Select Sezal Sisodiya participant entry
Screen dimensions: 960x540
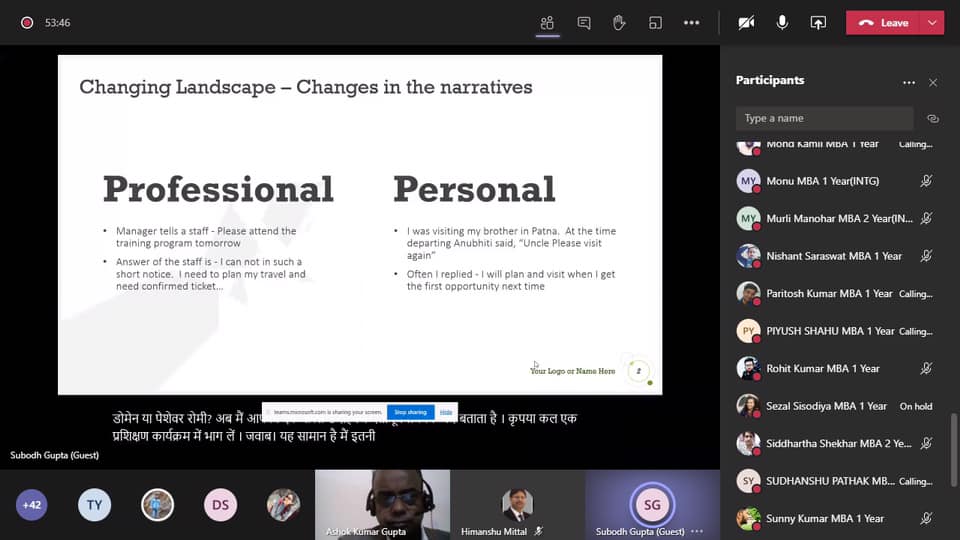point(826,406)
